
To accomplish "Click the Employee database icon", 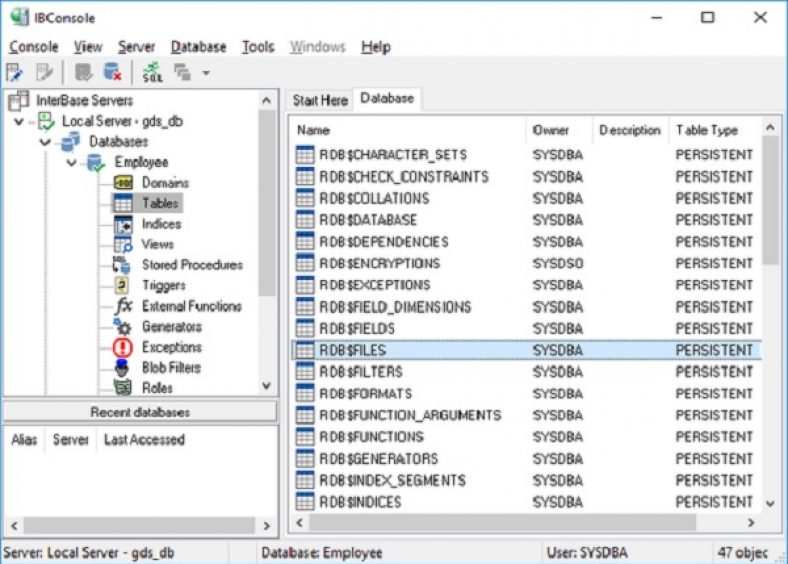I will click(x=95, y=162).
